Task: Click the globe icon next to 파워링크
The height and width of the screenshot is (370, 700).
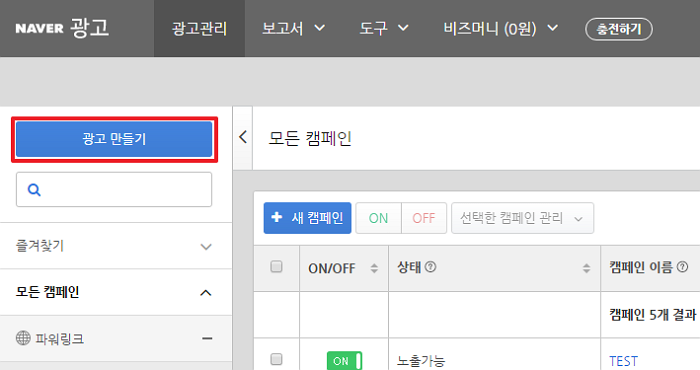Action: pyautogui.click(x=23, y=338)
